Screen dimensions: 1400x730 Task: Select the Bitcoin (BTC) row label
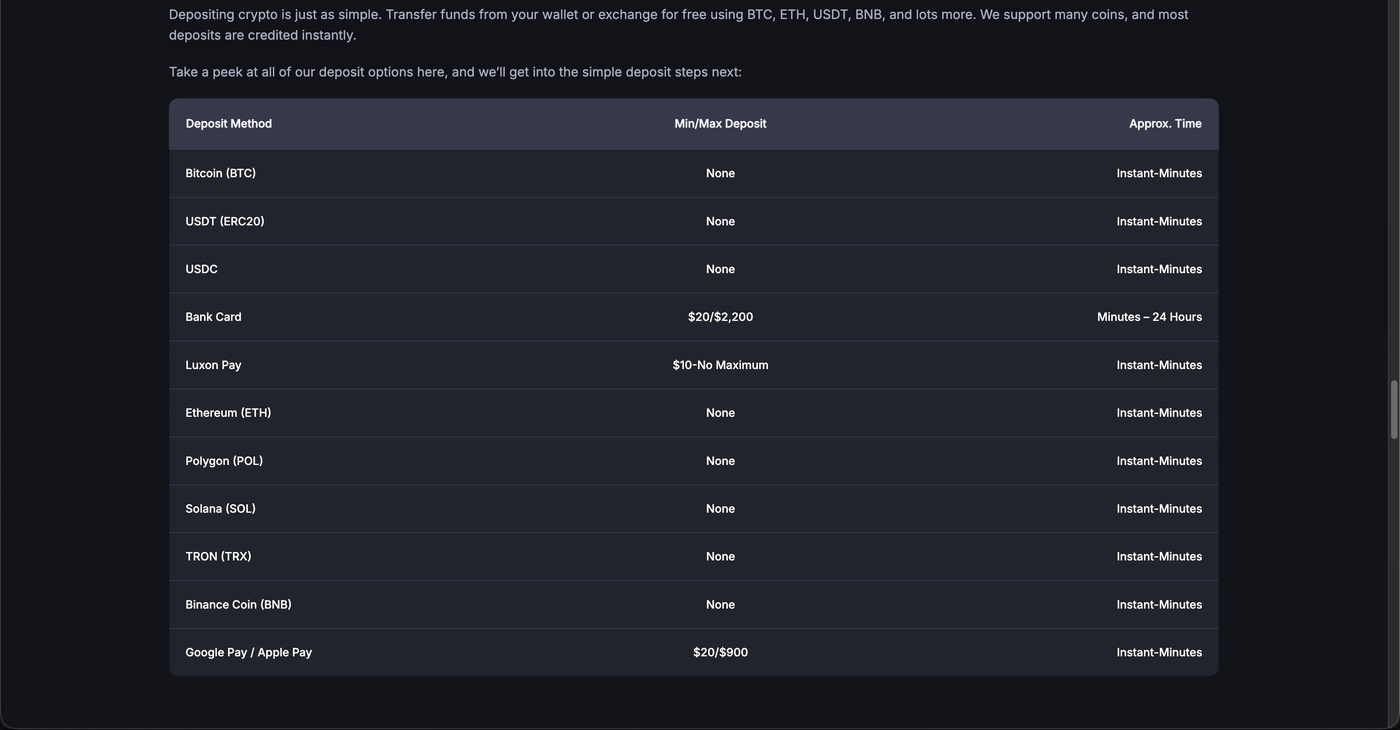pyautogui.click(x=221, y=173)
